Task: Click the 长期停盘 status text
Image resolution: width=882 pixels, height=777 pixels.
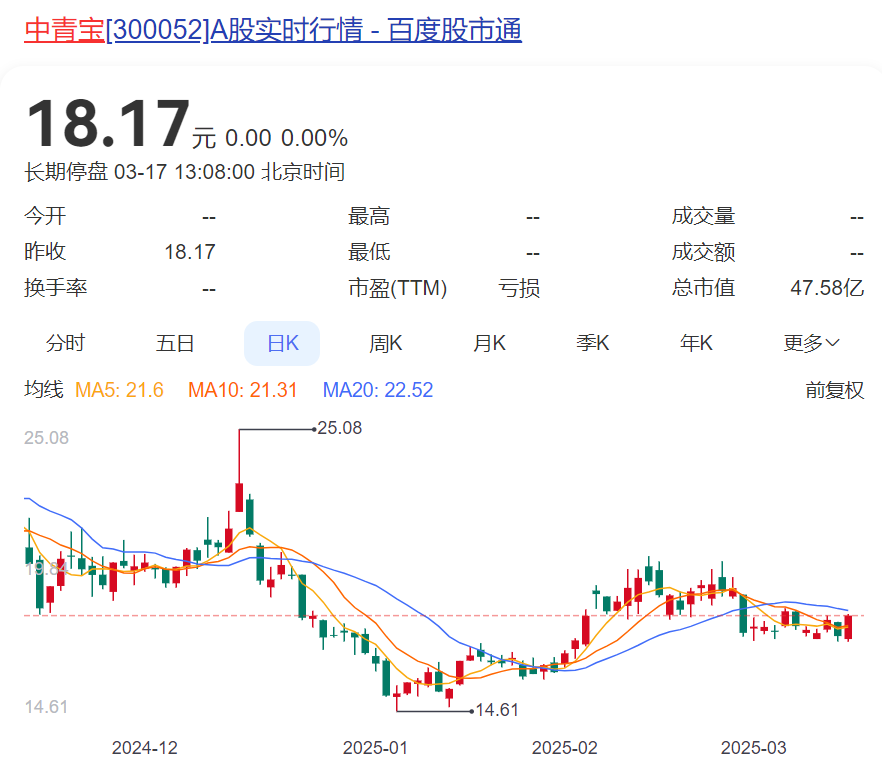Action: pos(66,172)
